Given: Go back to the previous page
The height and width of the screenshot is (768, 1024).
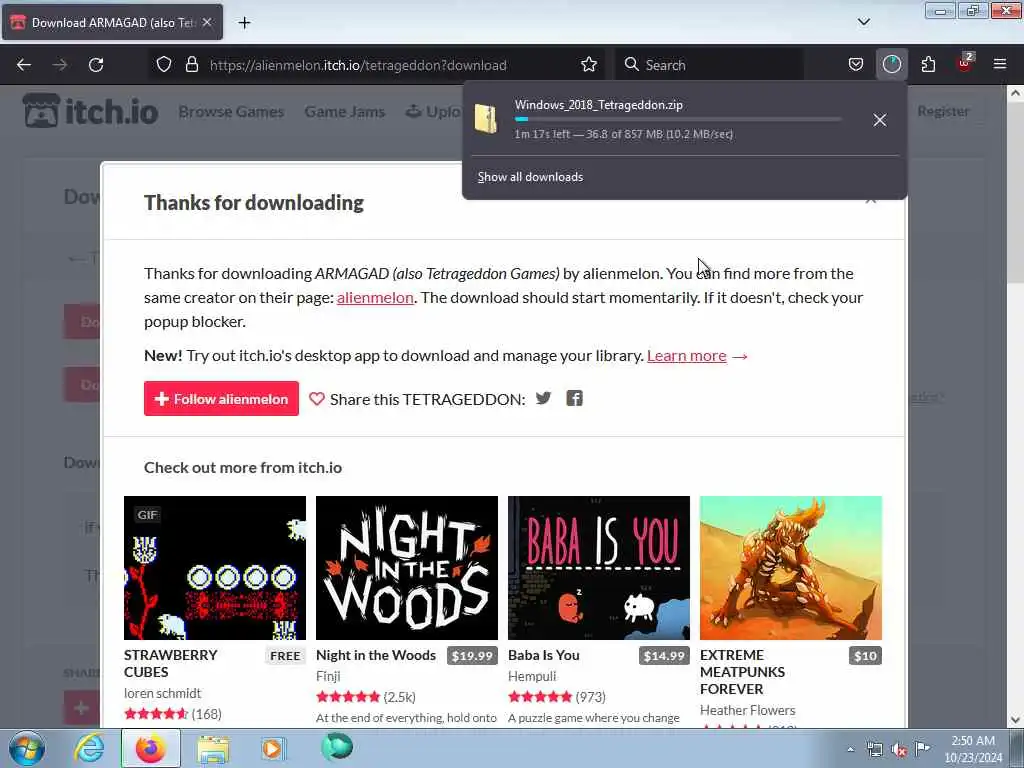Looking at the screenshot, I should click(x=24, y=65).
